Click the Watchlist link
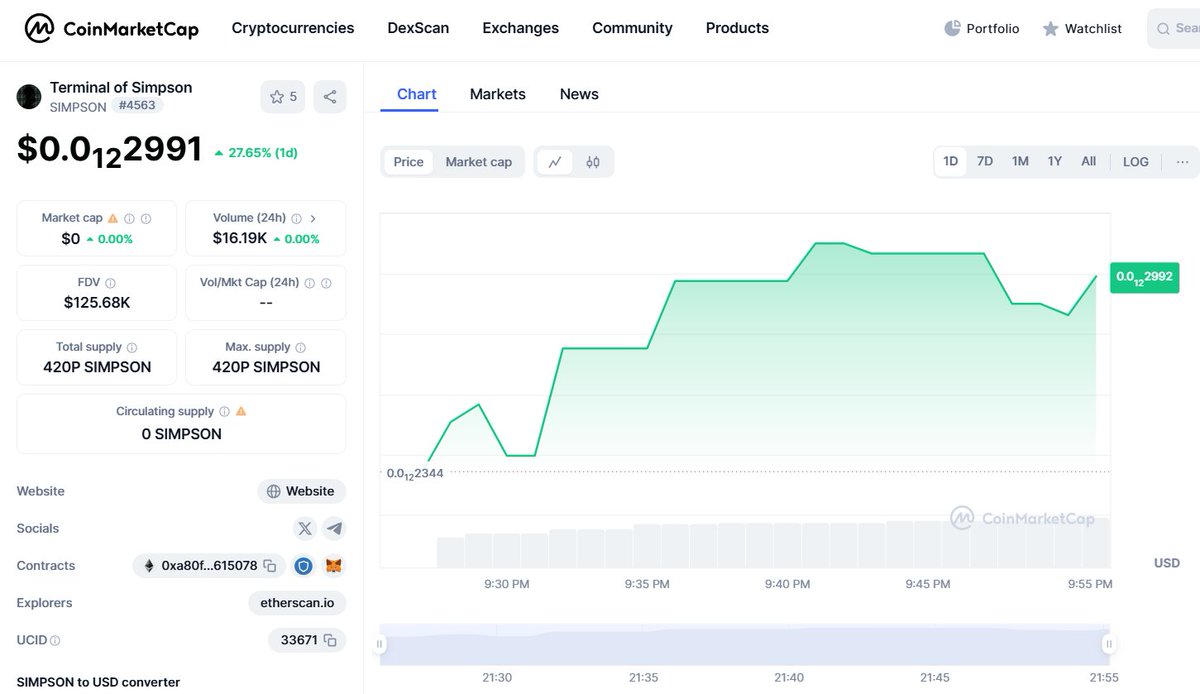Image resolution: width=1200 pixels, height=694 pixels. click(x=1082, y=29)
